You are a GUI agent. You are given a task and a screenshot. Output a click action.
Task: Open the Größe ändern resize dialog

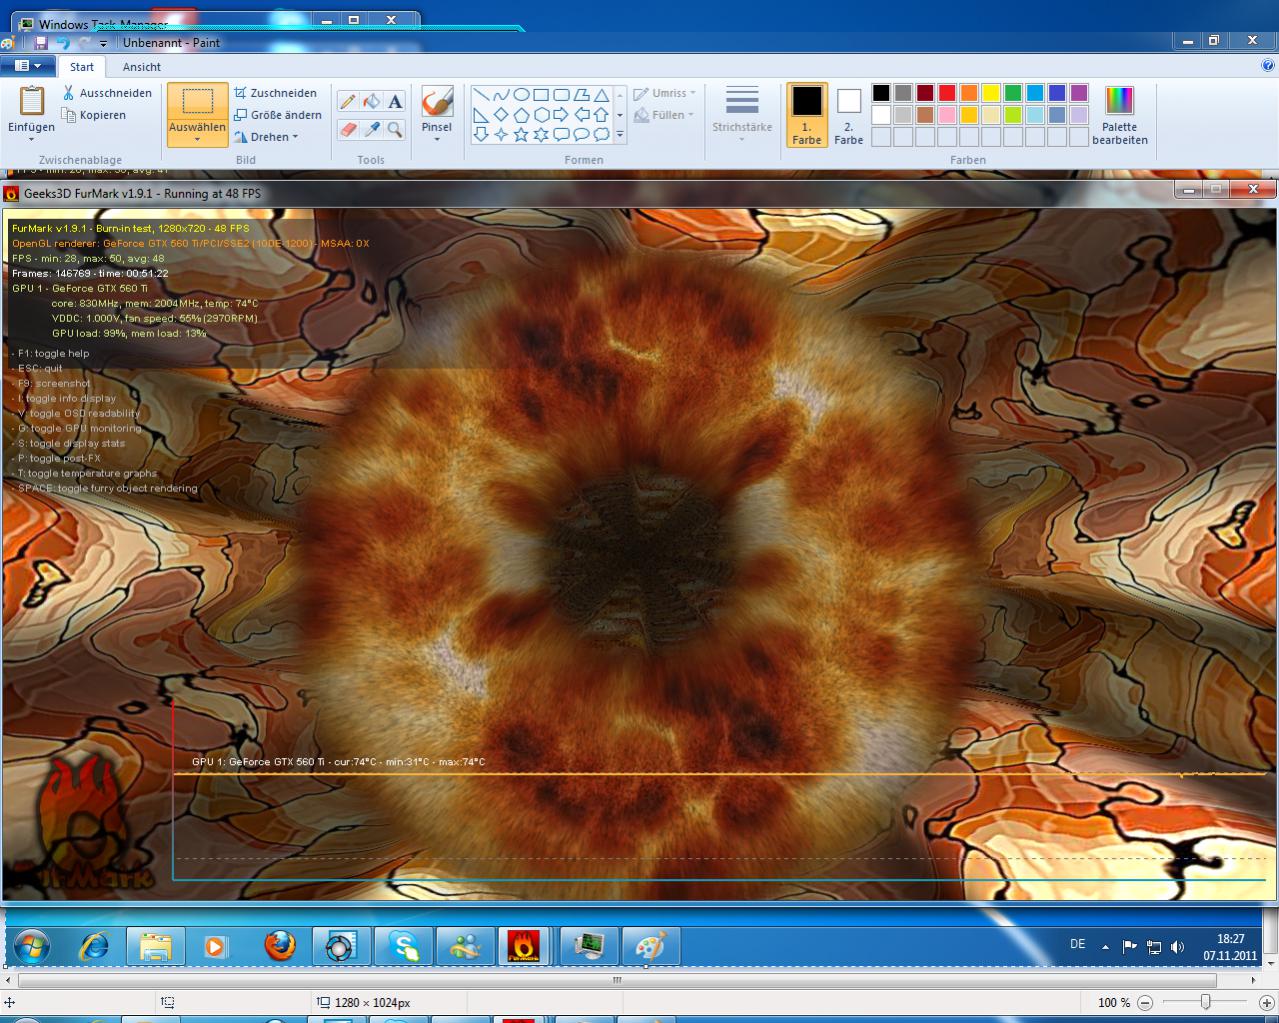coord(278,115)
